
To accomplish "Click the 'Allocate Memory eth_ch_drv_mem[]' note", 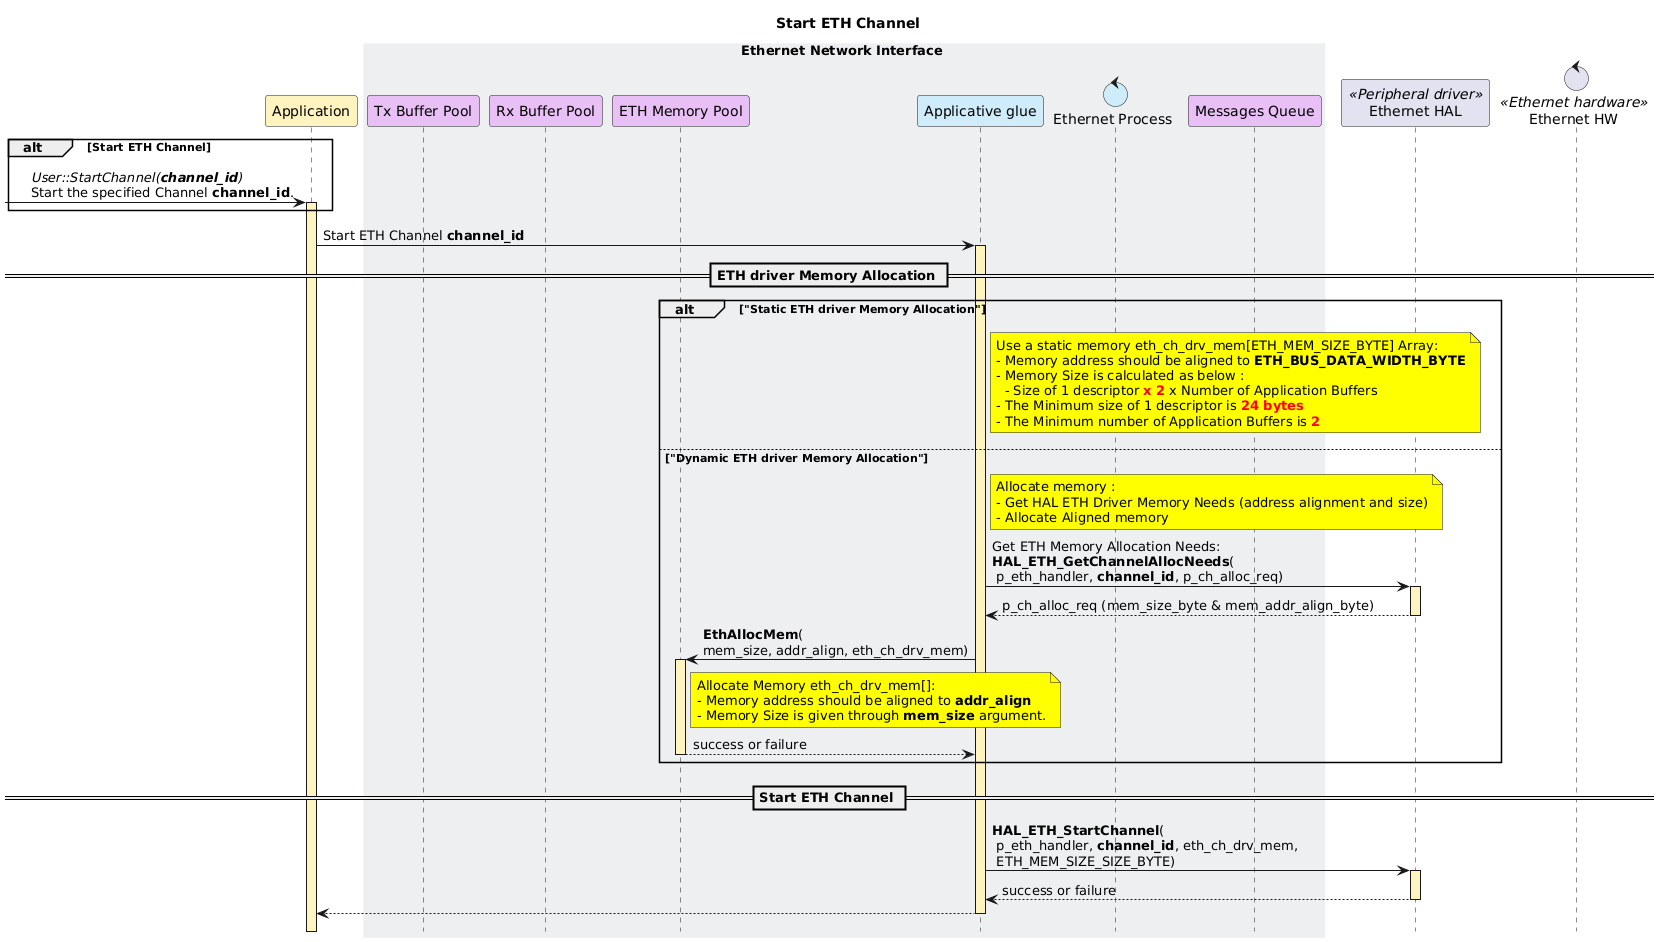I will tap(874, 700).
